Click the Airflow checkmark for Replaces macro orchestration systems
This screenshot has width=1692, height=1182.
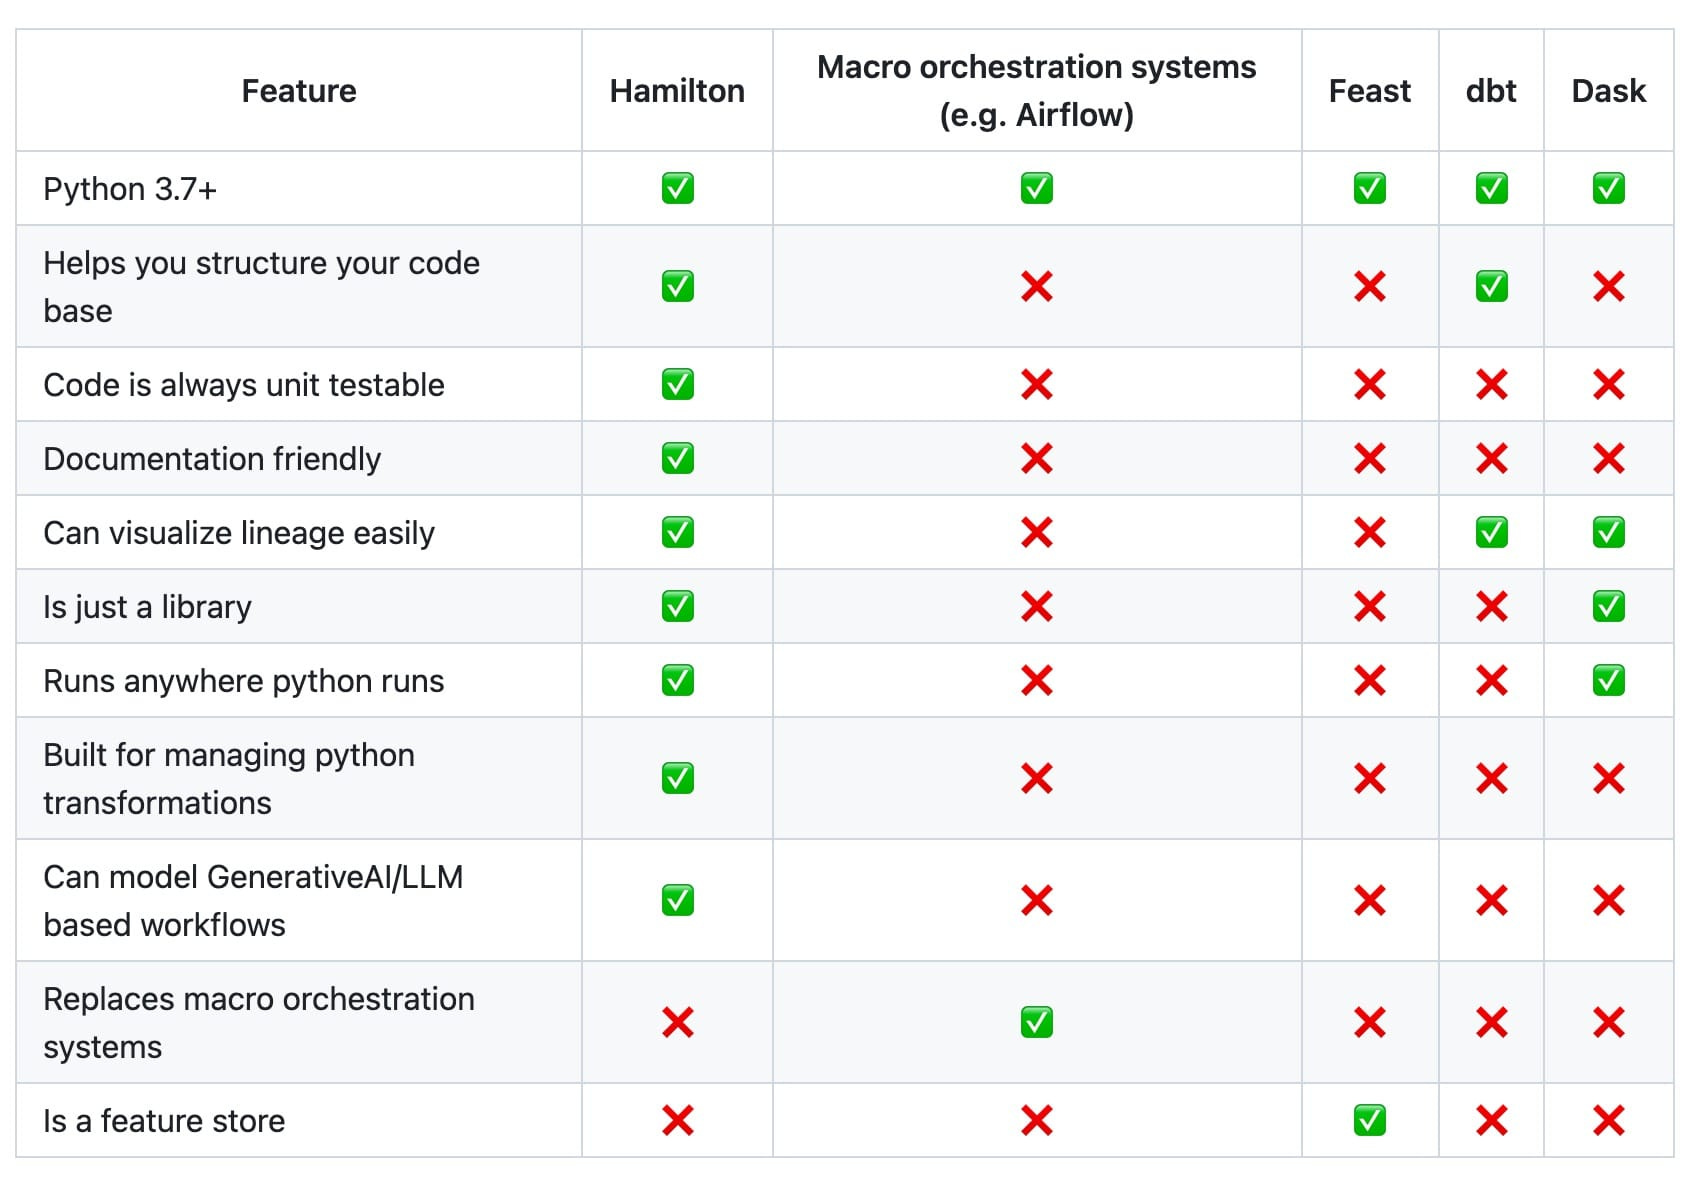pos(1036,1022)
